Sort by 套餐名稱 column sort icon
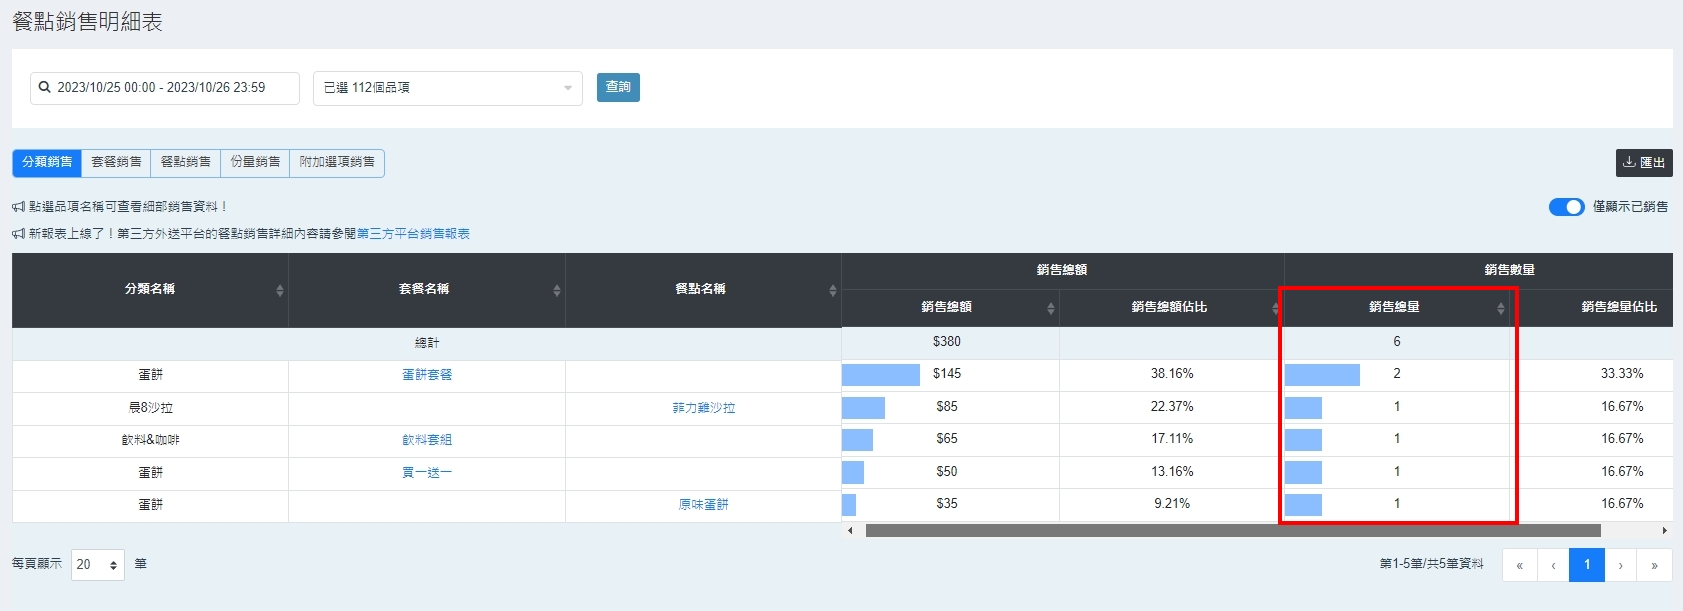The width and height of the screenshot is (1683, 611). pos(557,290)
